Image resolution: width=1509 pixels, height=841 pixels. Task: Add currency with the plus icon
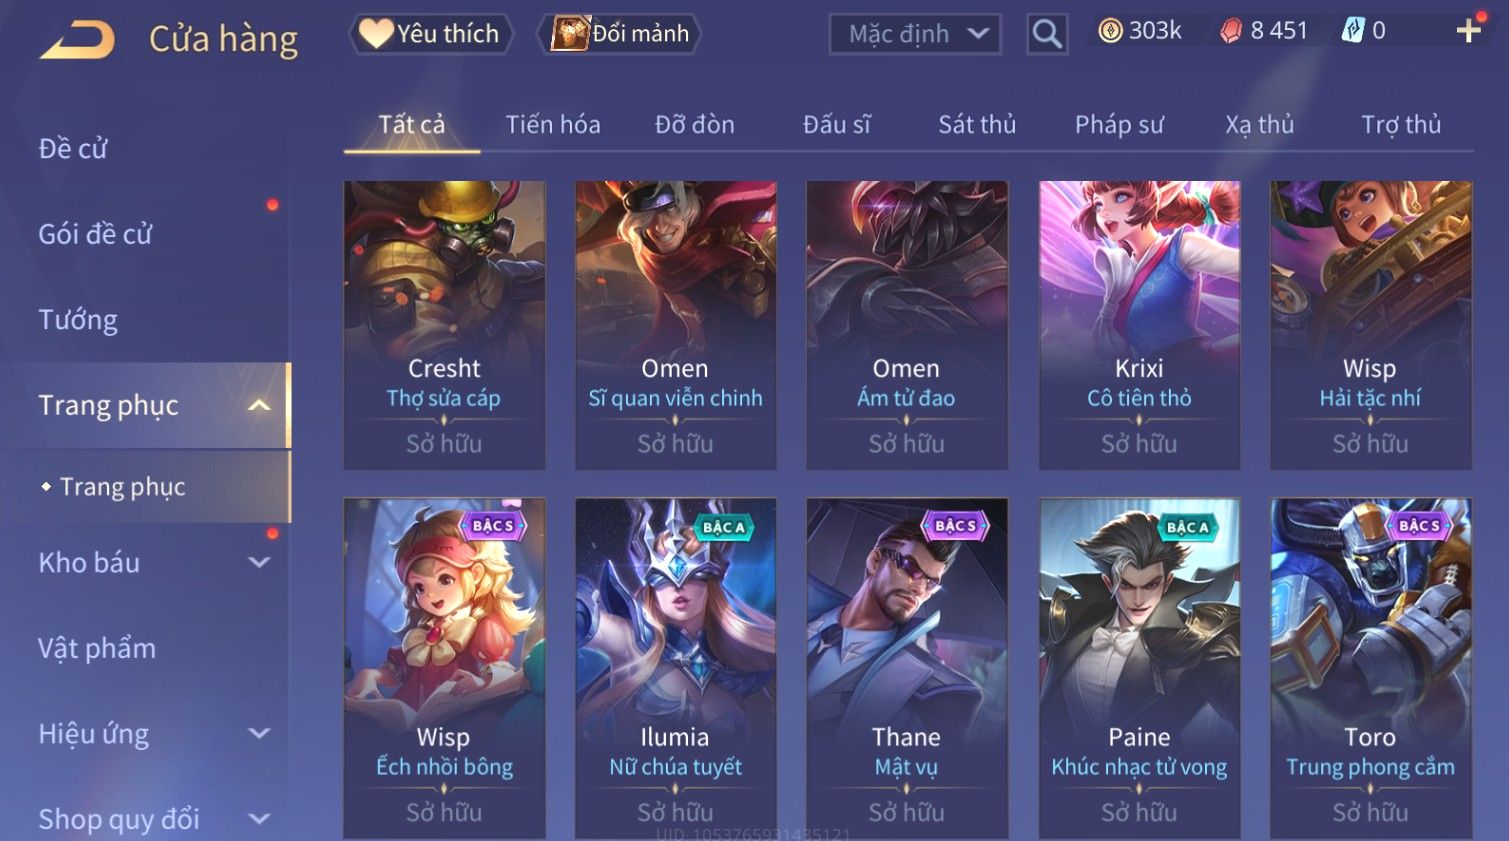(x=1468, y=31)
